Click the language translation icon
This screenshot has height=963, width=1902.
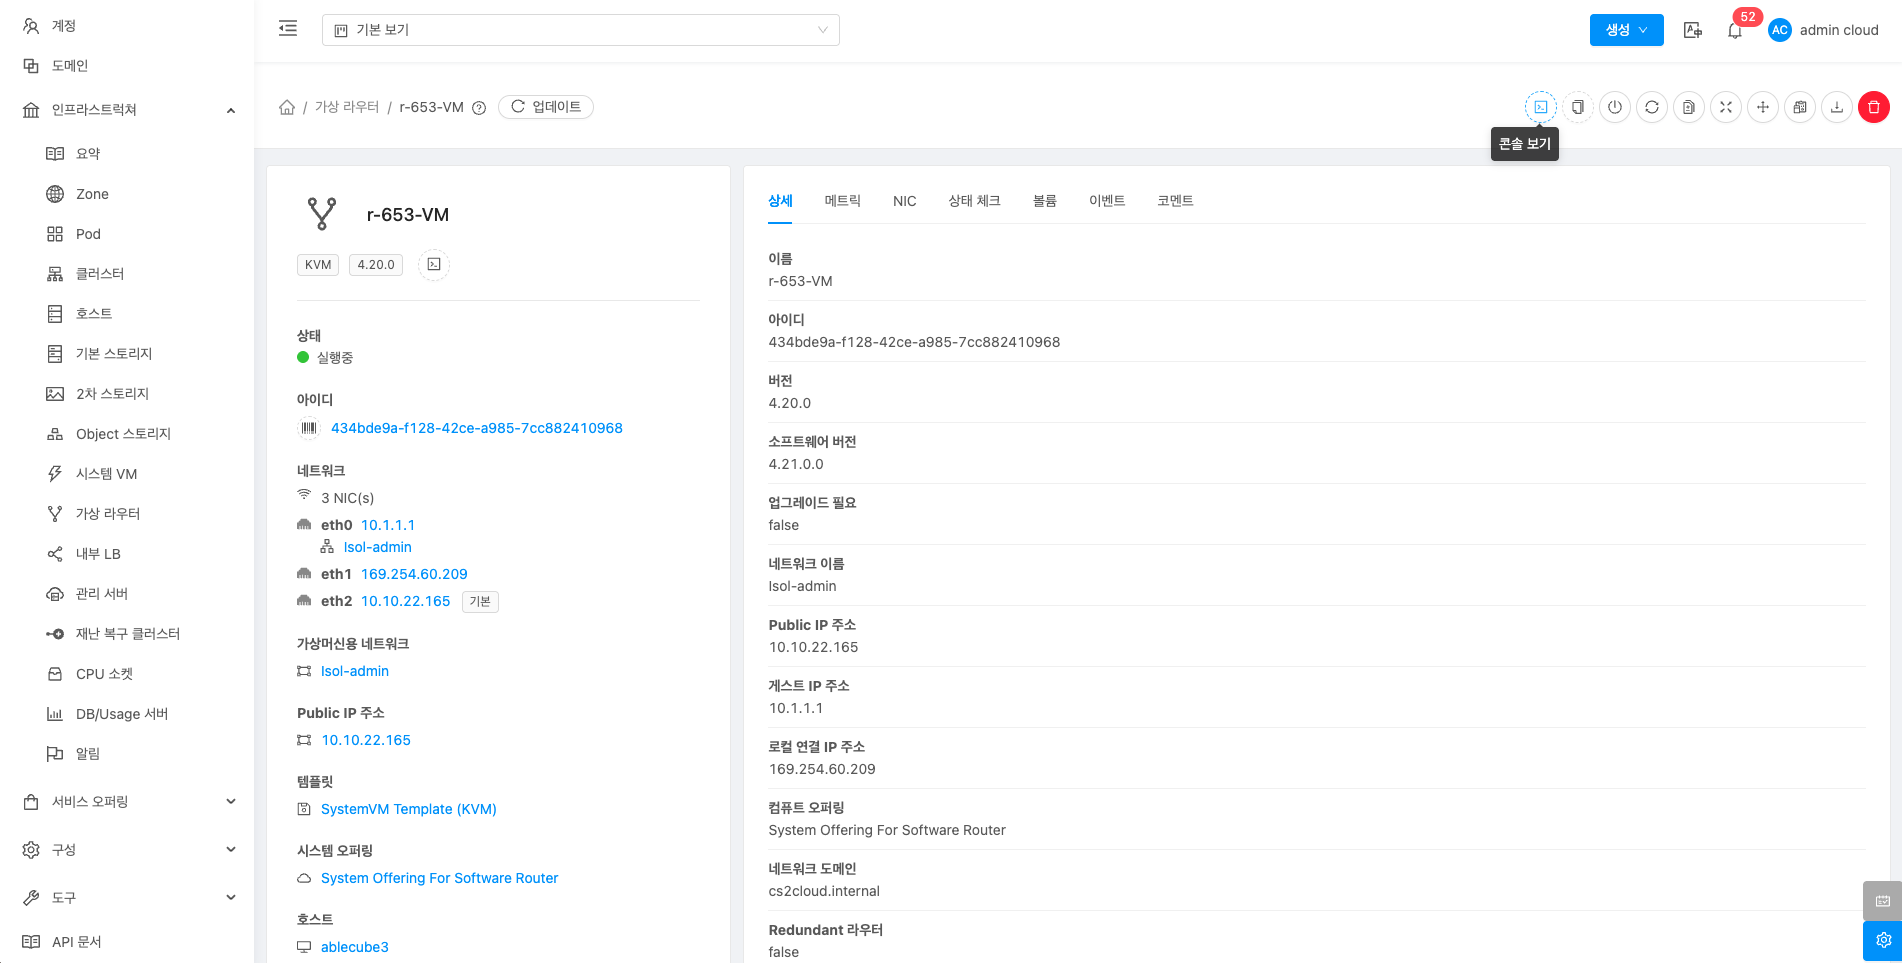(1692, 30)
